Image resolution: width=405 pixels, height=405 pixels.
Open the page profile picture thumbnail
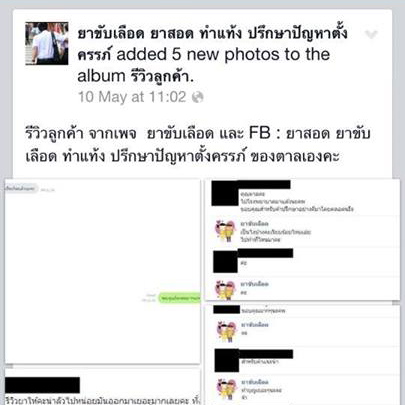tap(47, 43)
